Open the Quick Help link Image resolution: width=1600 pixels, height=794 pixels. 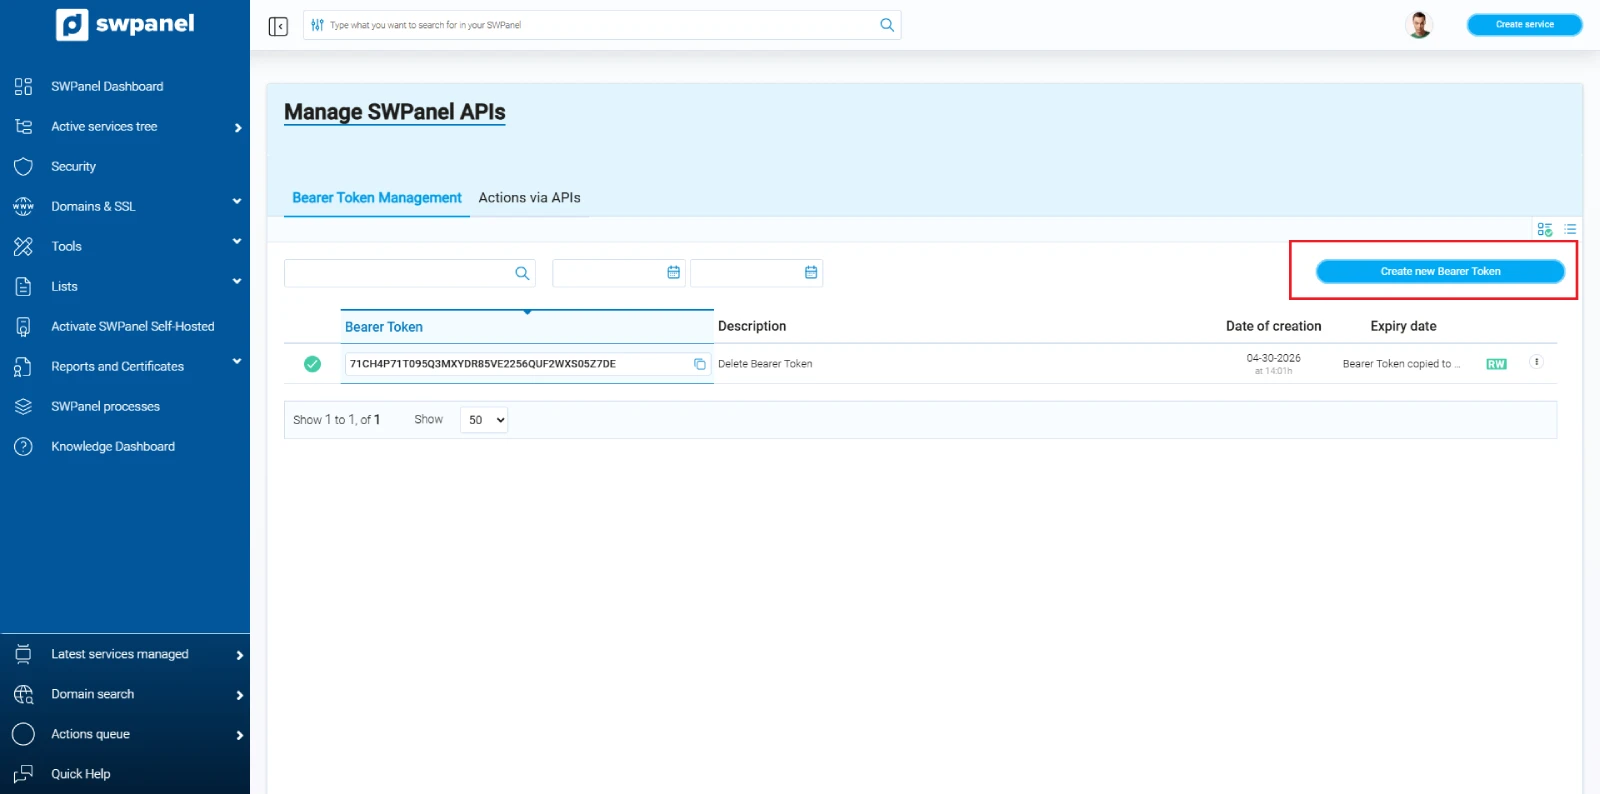point(81,774)
